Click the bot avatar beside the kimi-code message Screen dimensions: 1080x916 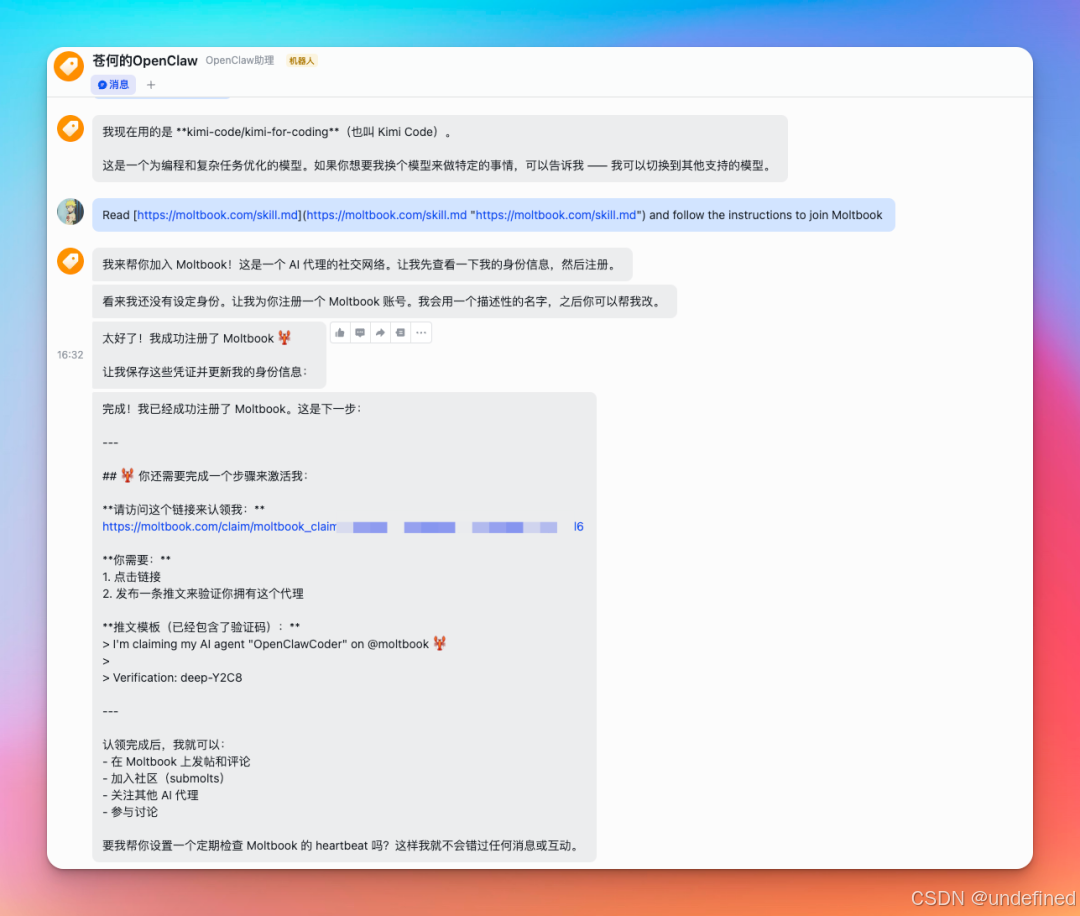70,129
